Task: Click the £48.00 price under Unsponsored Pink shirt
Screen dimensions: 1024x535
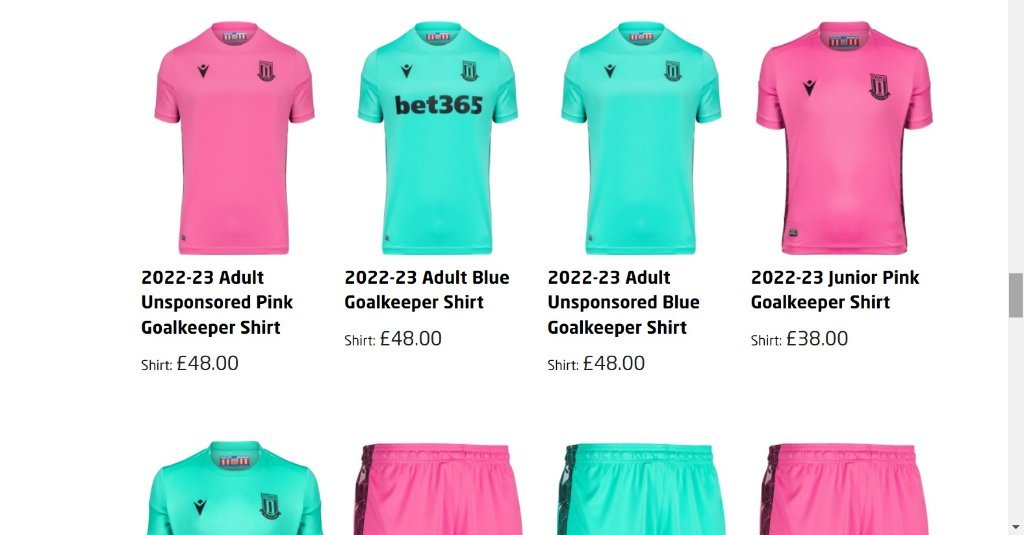Action: pos(208,363)
